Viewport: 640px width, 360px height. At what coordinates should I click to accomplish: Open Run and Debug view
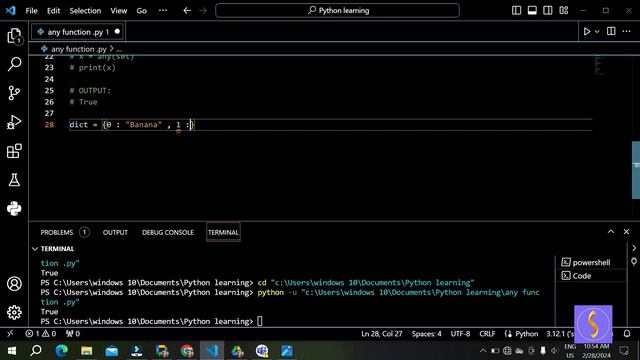pos(14,122)
